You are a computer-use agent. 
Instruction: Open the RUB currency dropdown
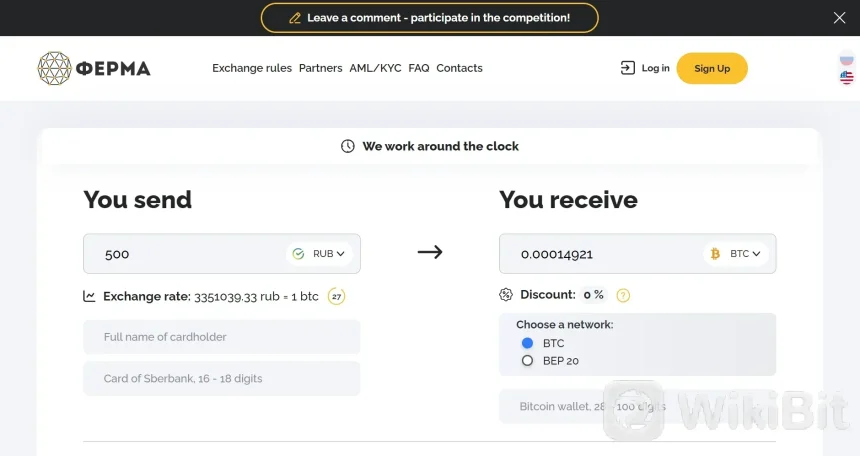click(329, 254)
